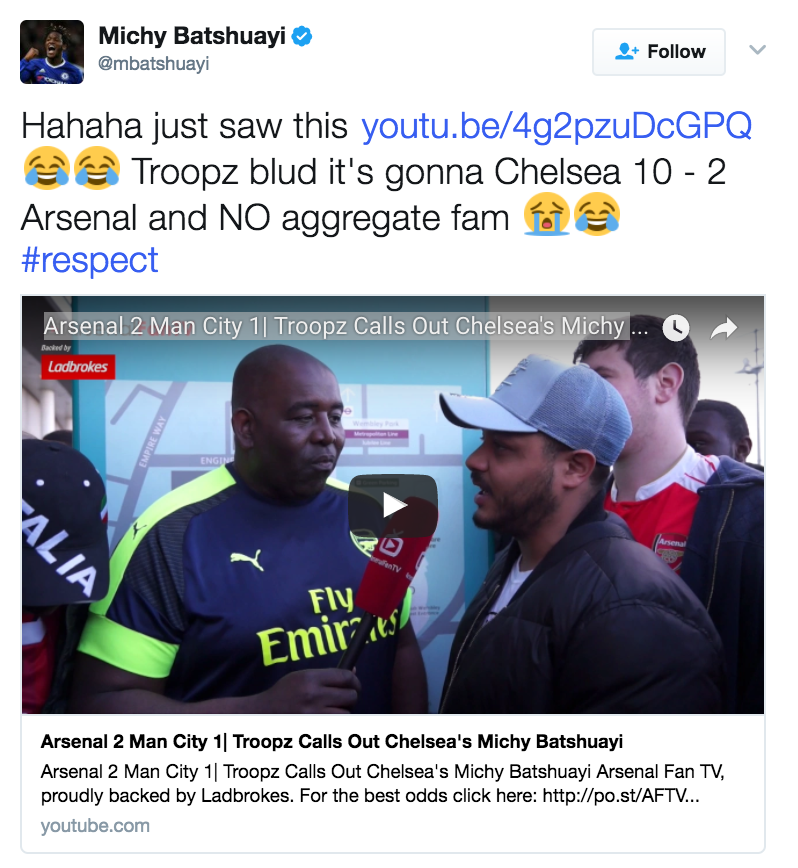Screen dimensions: 798x868
Task: Click the card description about Ladbrokes
Action: 382,783
